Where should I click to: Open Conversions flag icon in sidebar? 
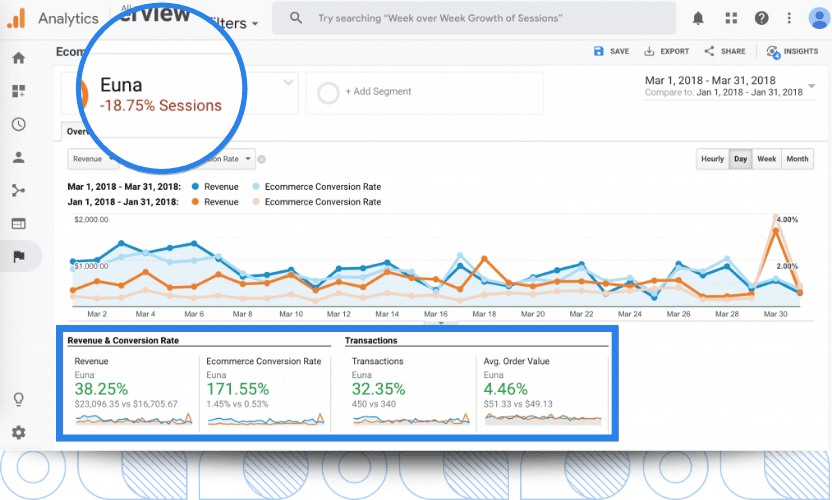click(x=19, y=257)
